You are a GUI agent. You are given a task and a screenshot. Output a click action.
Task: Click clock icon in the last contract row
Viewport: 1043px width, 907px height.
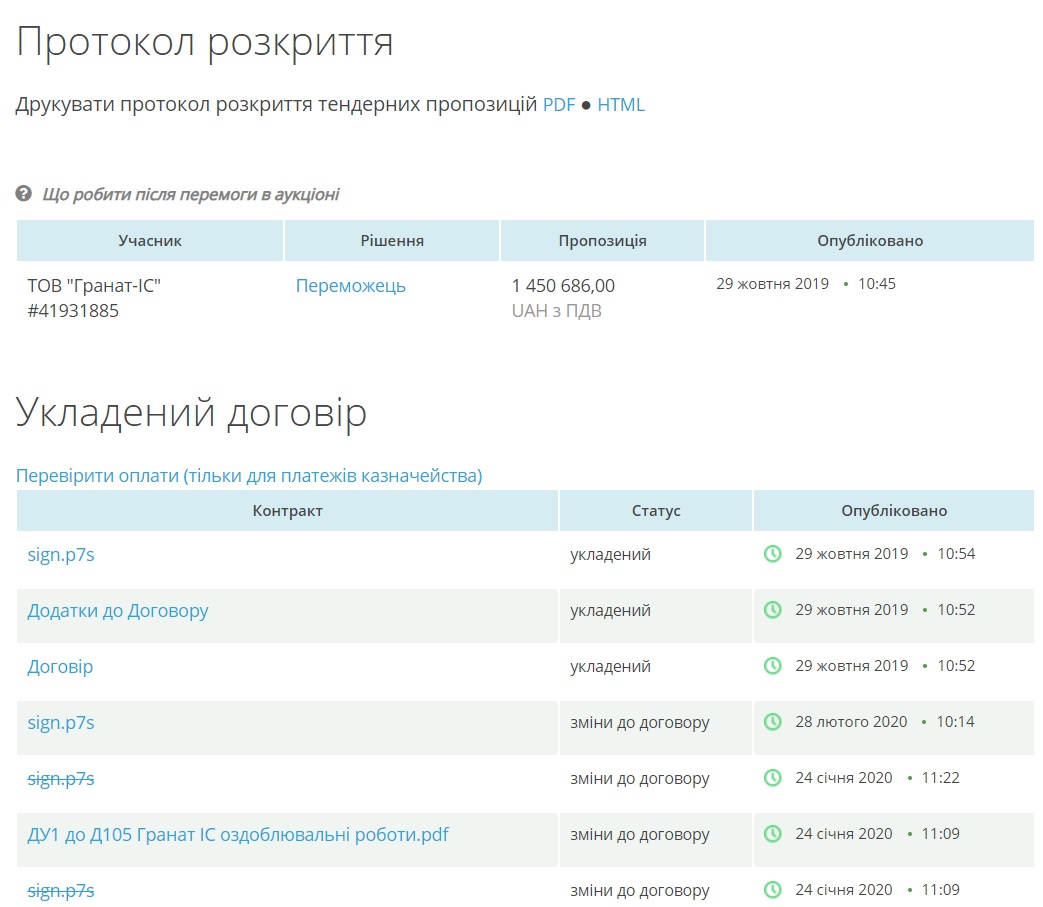pyautogui.click(x=772, y=890)
